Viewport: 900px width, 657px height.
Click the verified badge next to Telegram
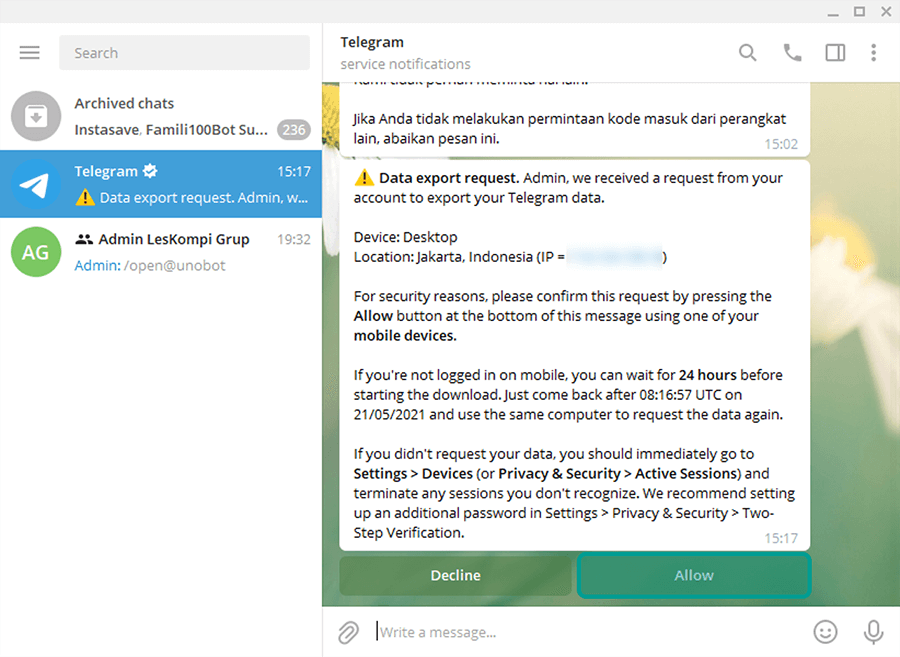click(x=150, y=171)
